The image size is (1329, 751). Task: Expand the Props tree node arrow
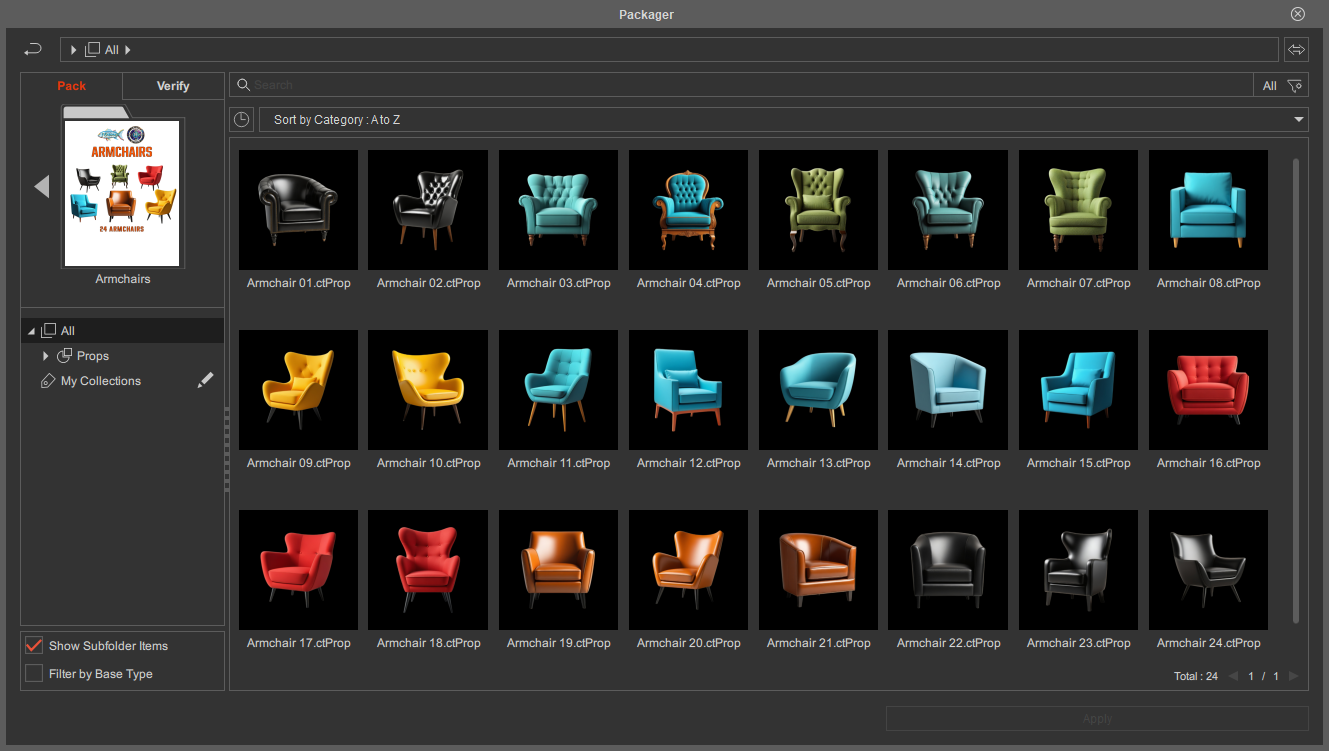pyautogui.click(x=46, y=356)
